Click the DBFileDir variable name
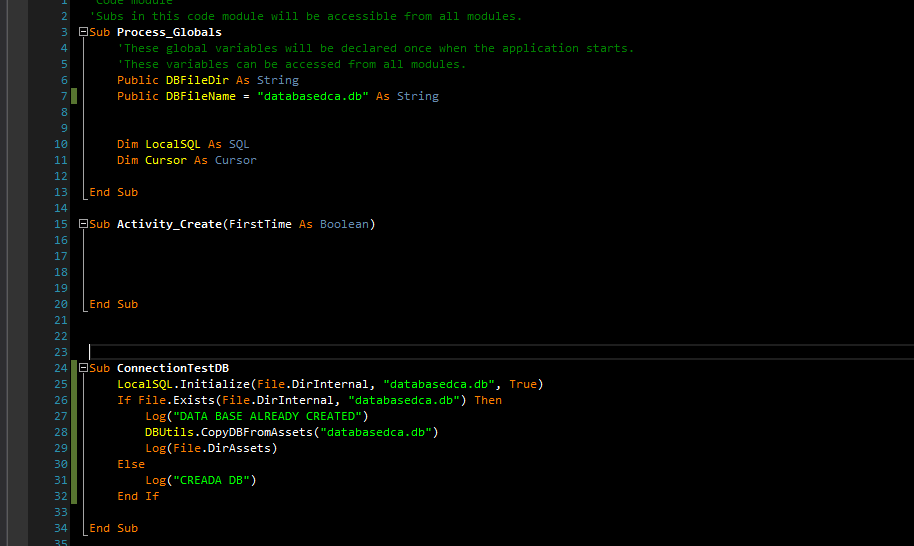914x546 pixels. coord(197,80)
